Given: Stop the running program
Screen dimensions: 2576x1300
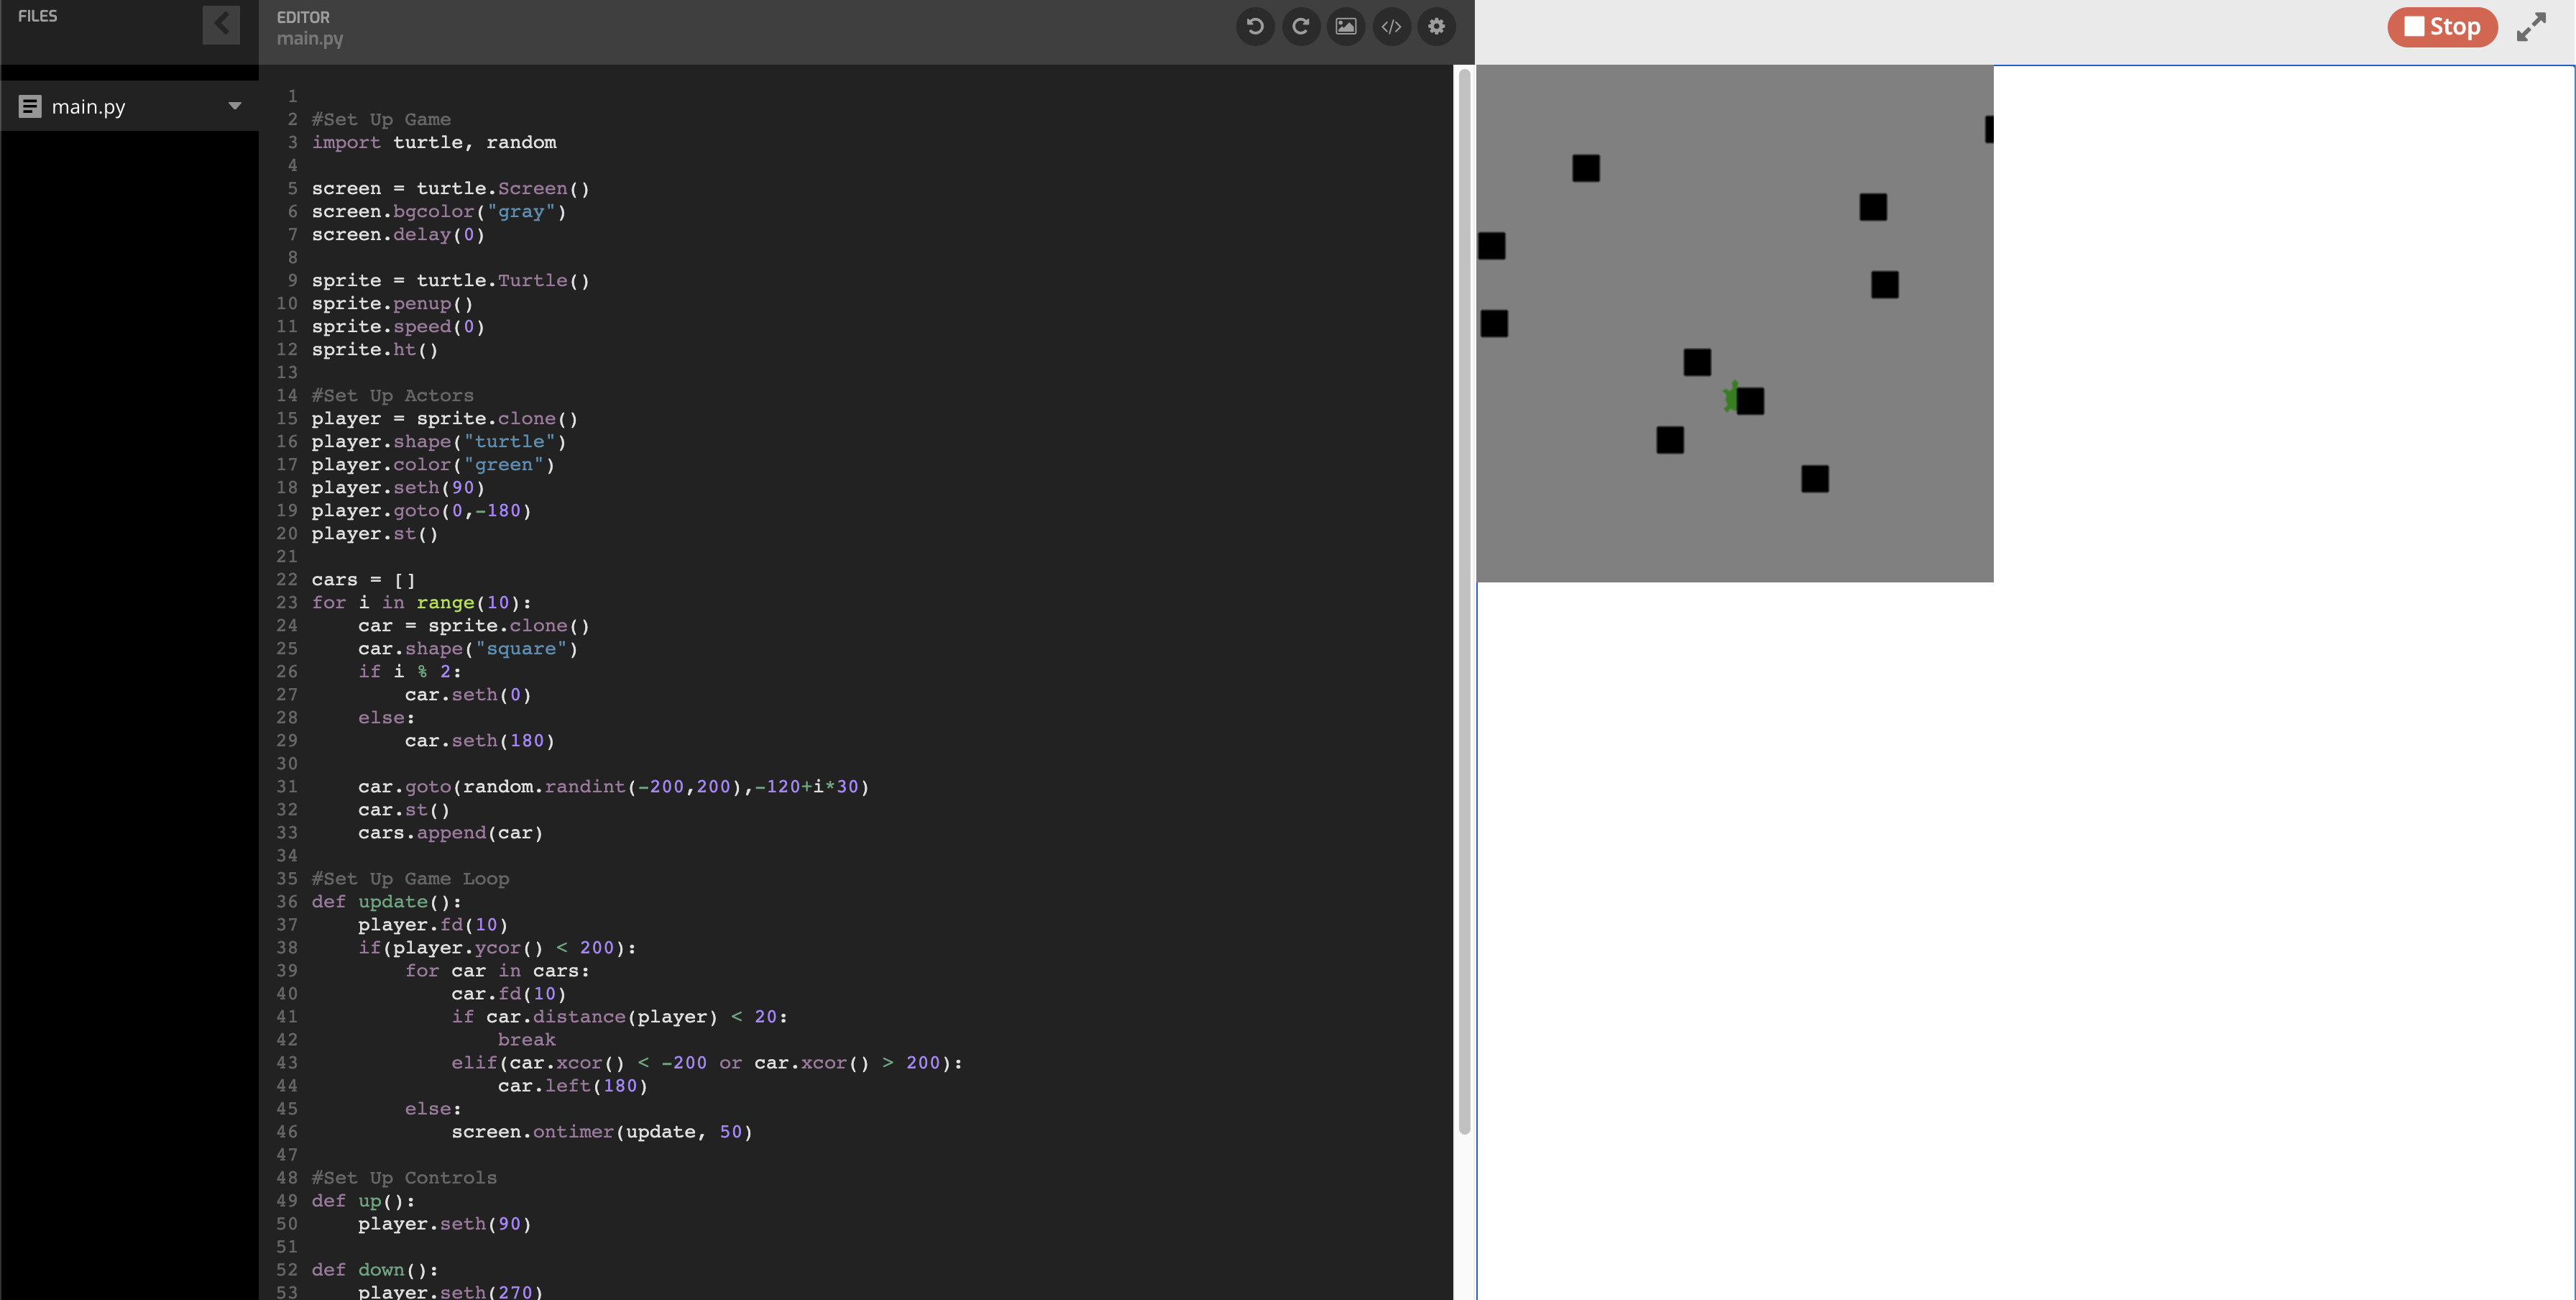Looking at the screenshot, I should pyautogui.click(x=2442, y=27).
